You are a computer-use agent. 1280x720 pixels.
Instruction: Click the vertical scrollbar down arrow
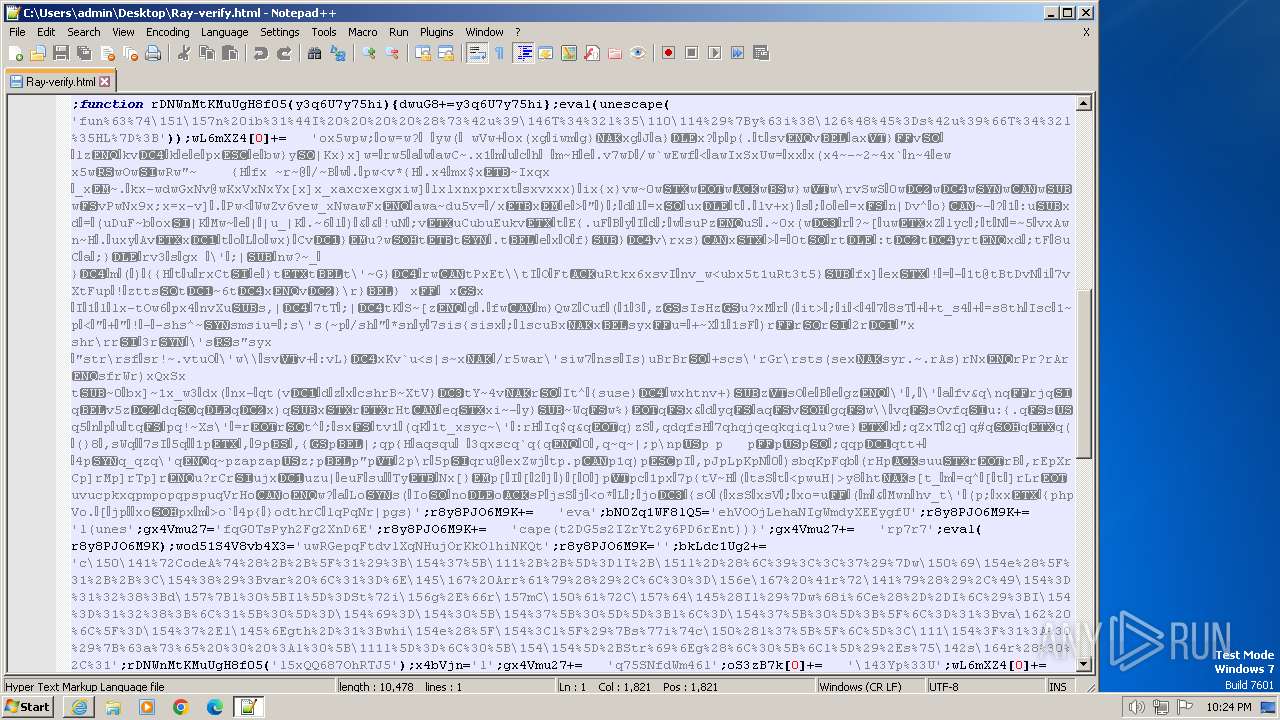1084,665
